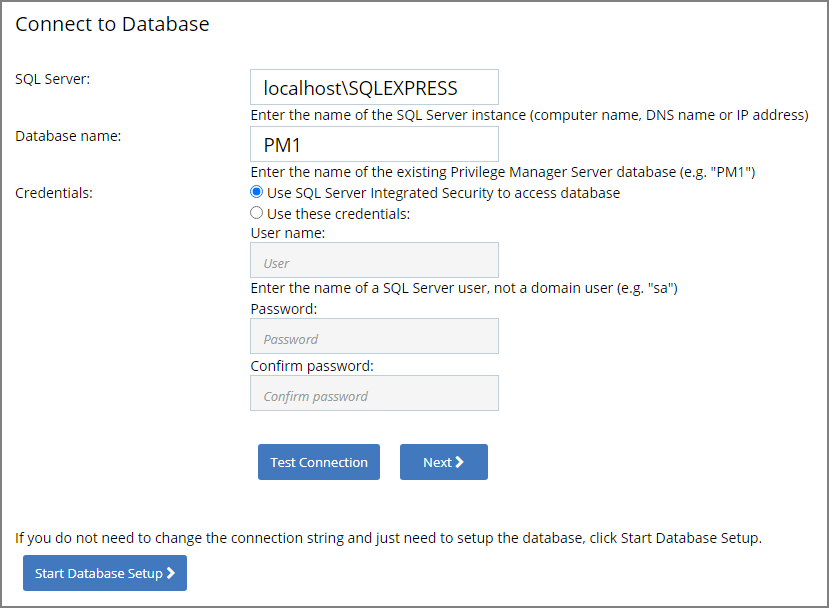Click the Password entry field
The height and width of the screenshot is (608, 829).
[374, 336]
